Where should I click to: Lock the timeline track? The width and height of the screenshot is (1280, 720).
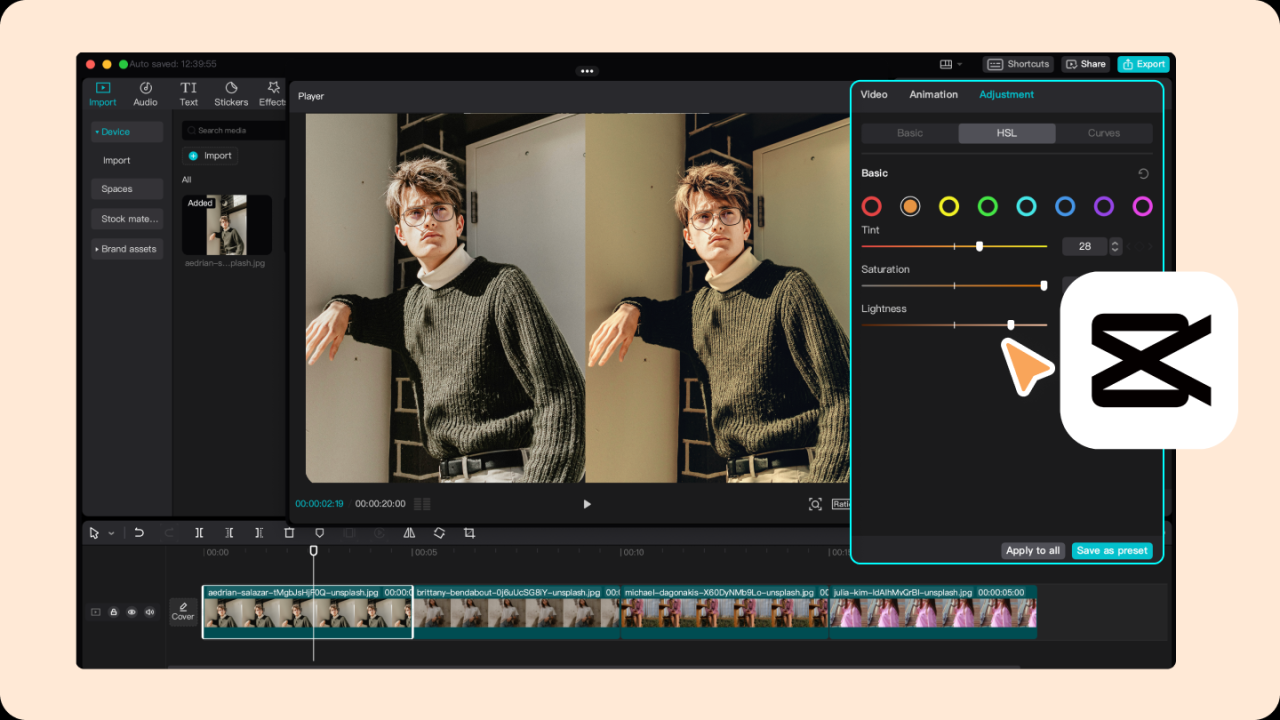[114, 612]
